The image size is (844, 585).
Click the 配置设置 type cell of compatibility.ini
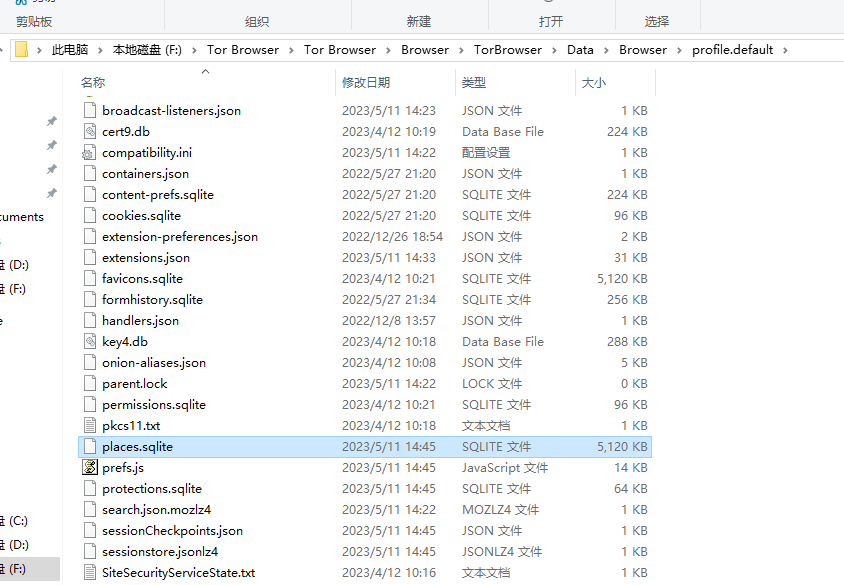click(486, 153)
